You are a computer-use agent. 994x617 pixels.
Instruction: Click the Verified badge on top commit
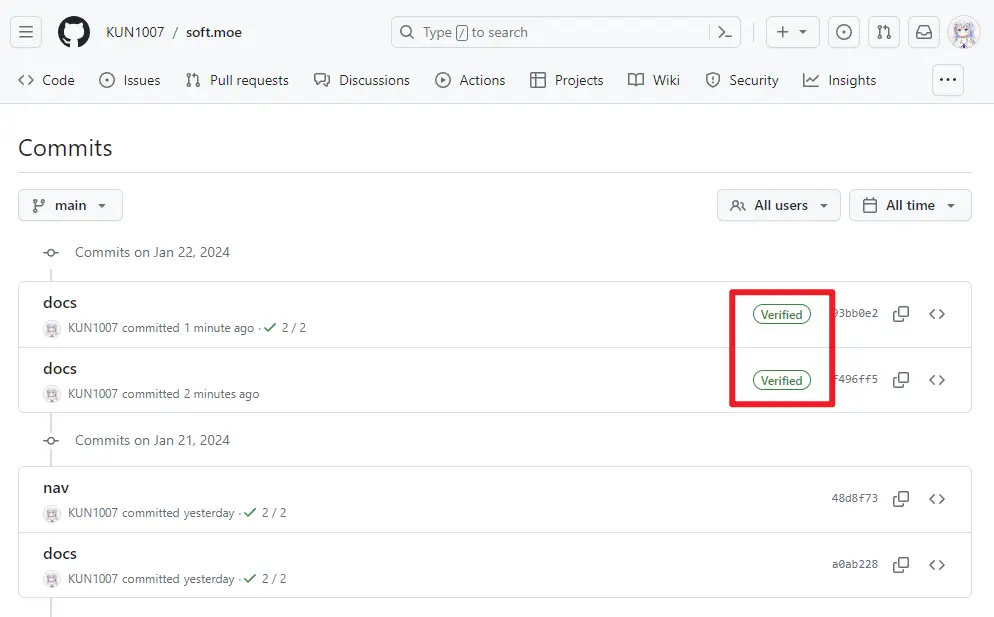781,314
